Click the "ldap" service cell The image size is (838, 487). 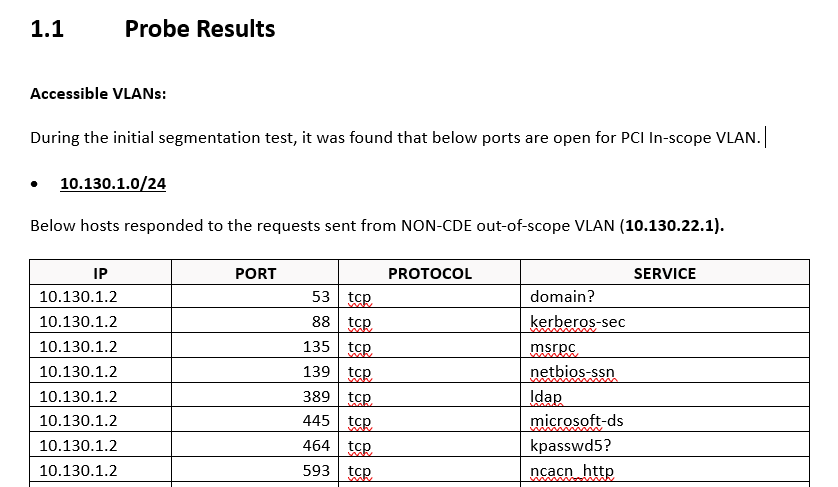pos(545,396)
